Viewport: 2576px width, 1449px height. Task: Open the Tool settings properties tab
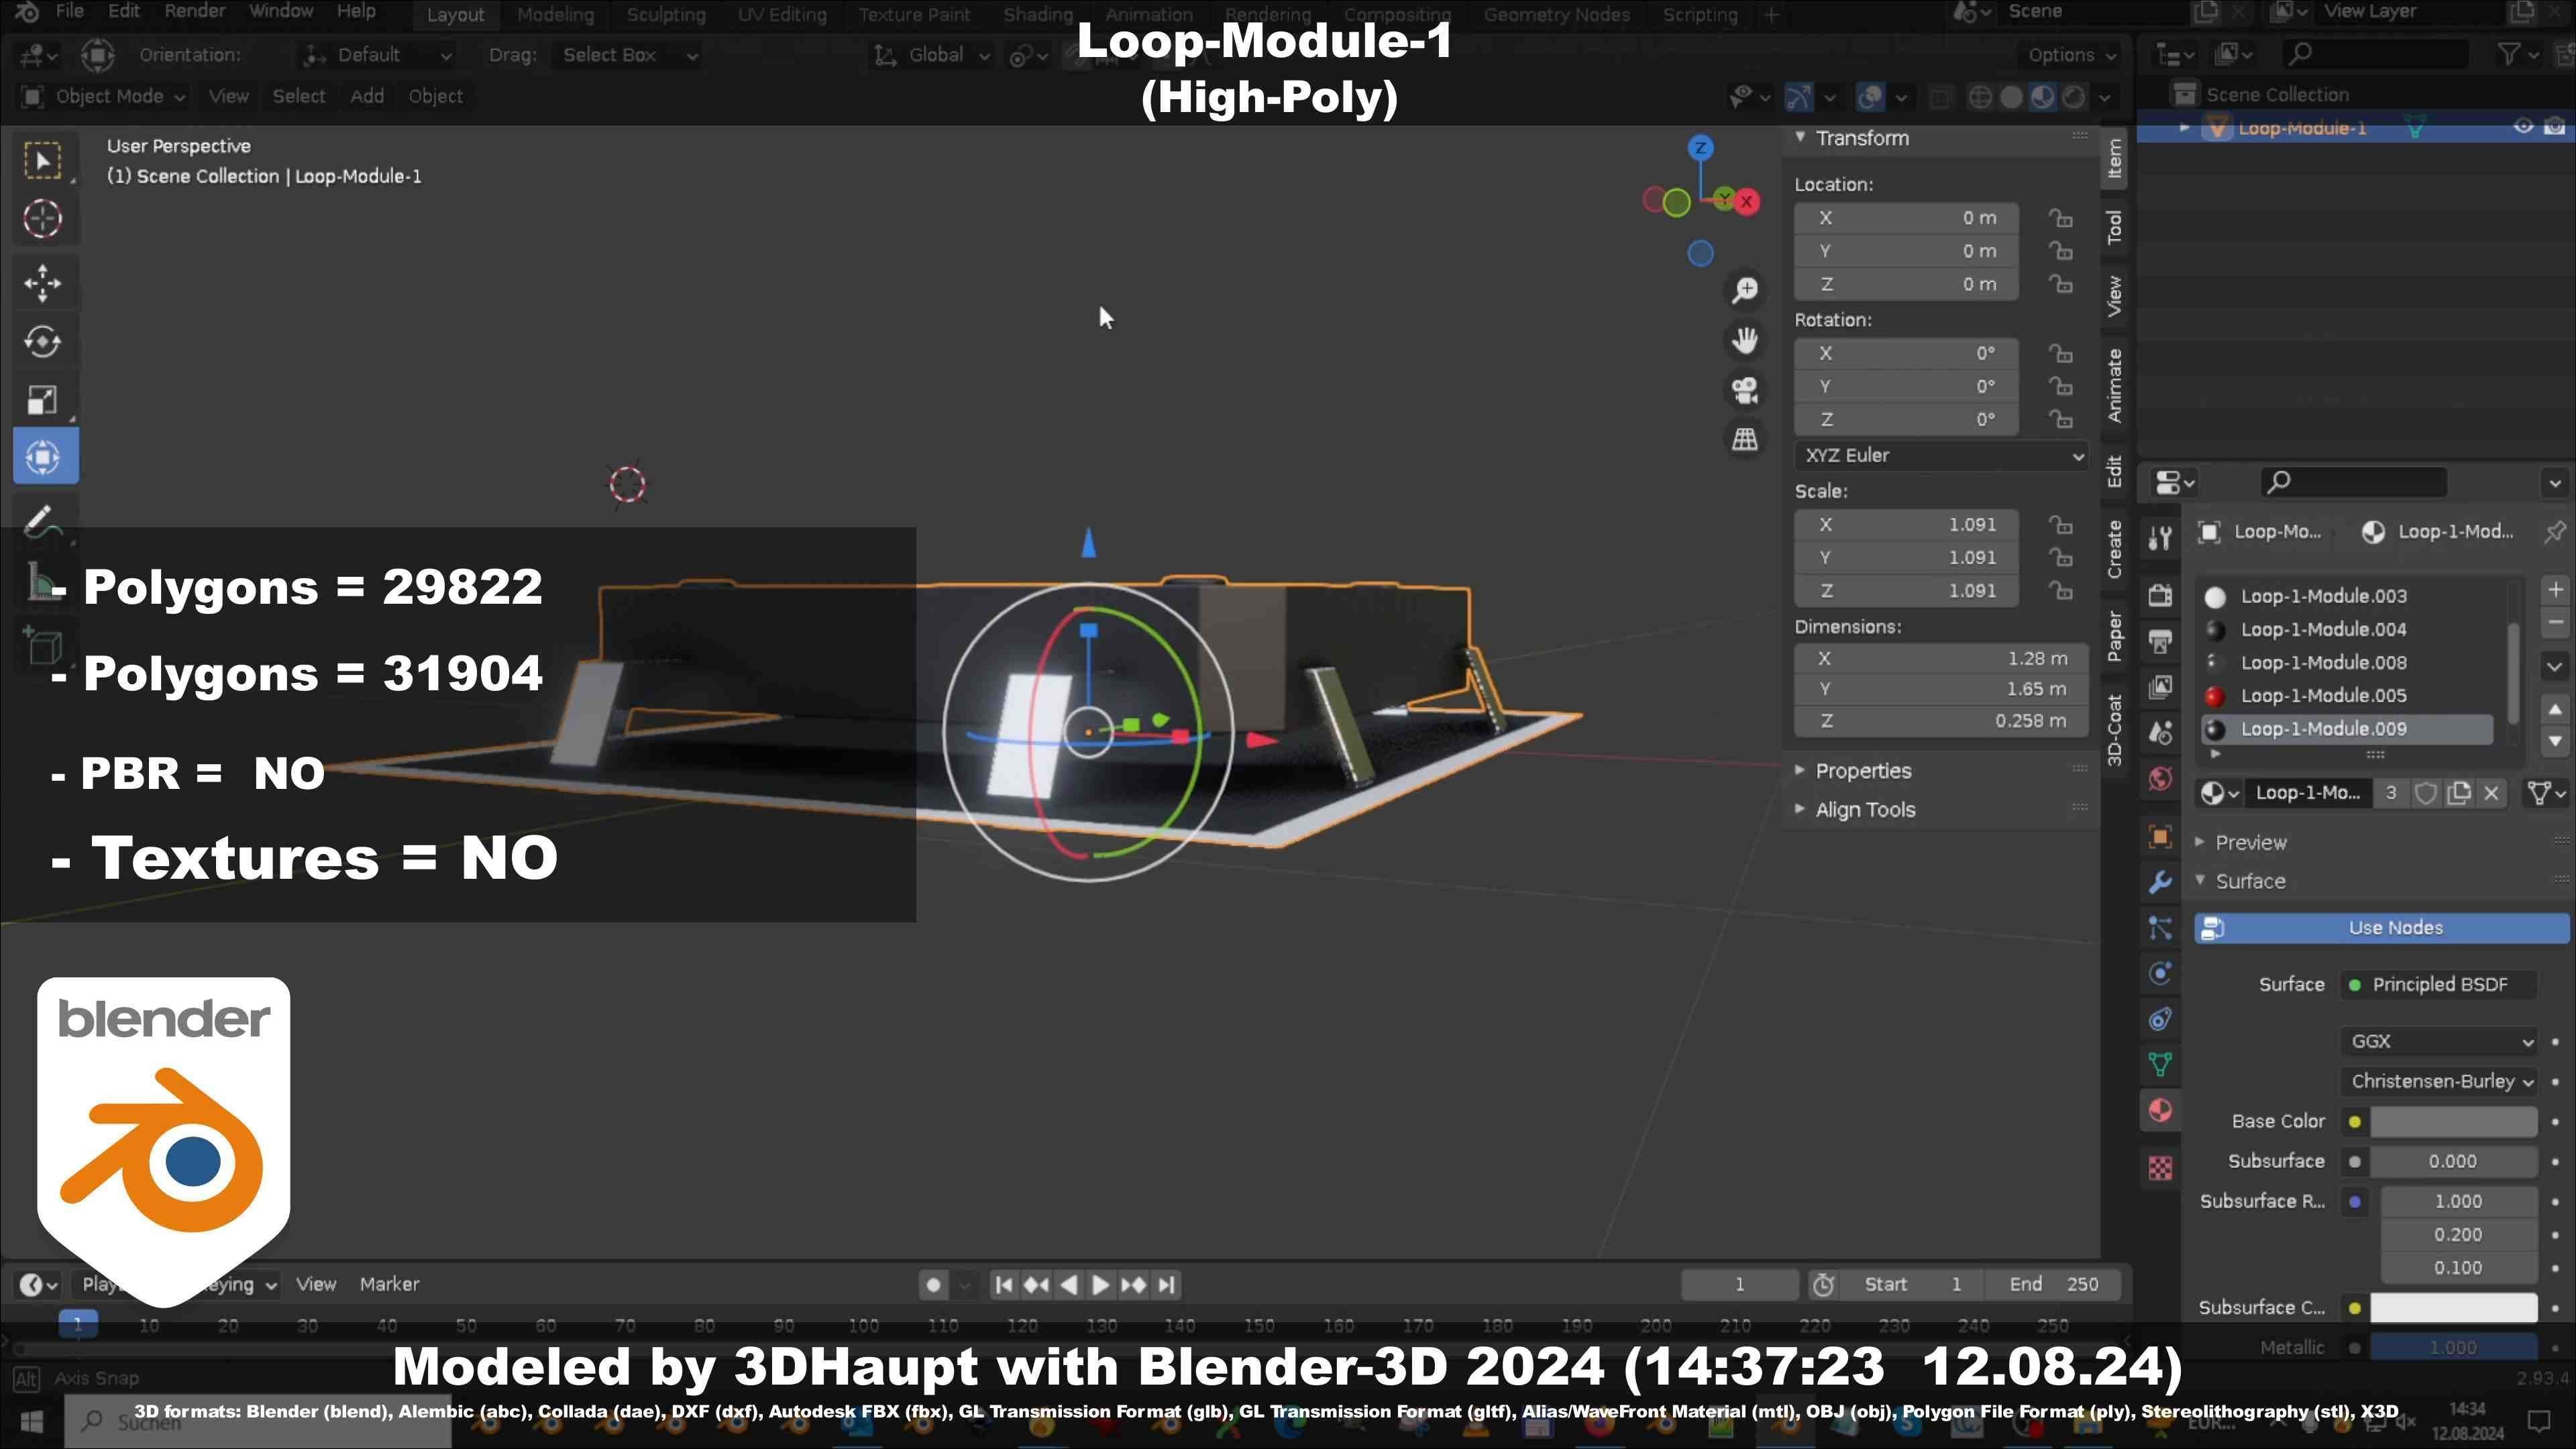click(2160, 539)
